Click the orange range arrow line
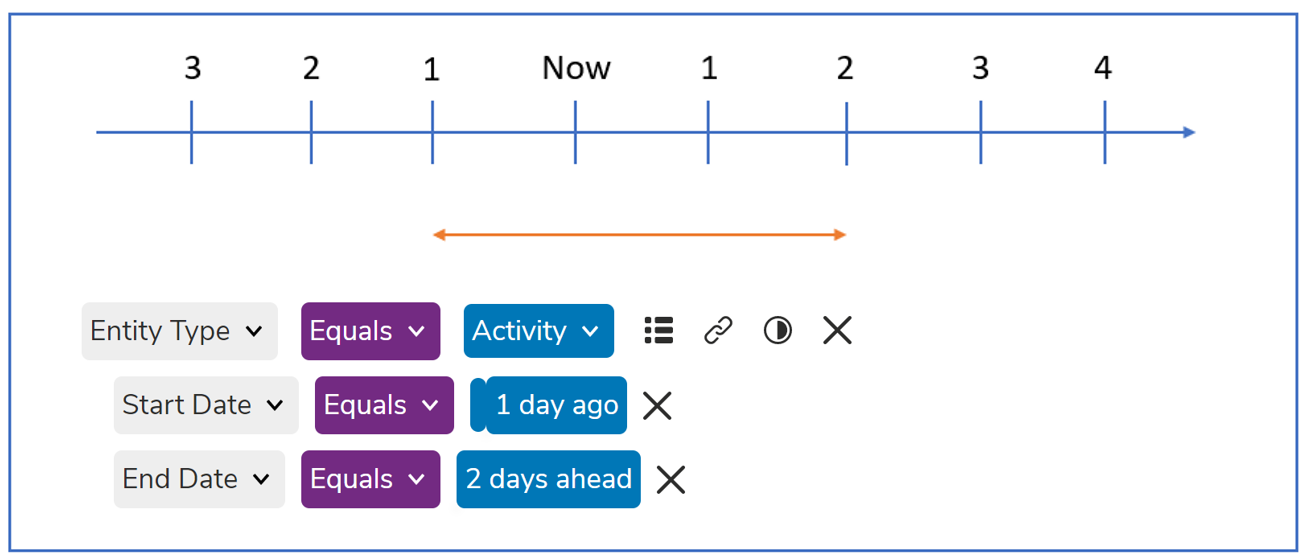Viewport: 1308px width, 559px height. 640,235
